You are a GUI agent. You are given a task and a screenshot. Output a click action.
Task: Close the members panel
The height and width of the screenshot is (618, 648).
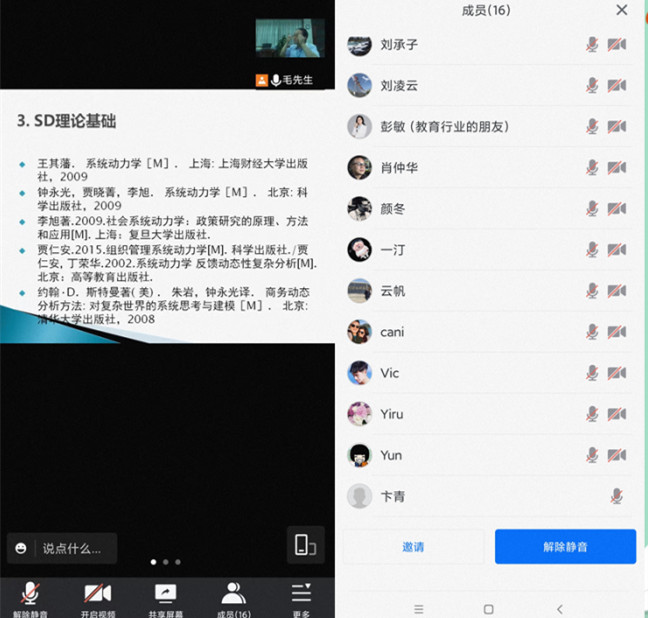pos(621,10)
